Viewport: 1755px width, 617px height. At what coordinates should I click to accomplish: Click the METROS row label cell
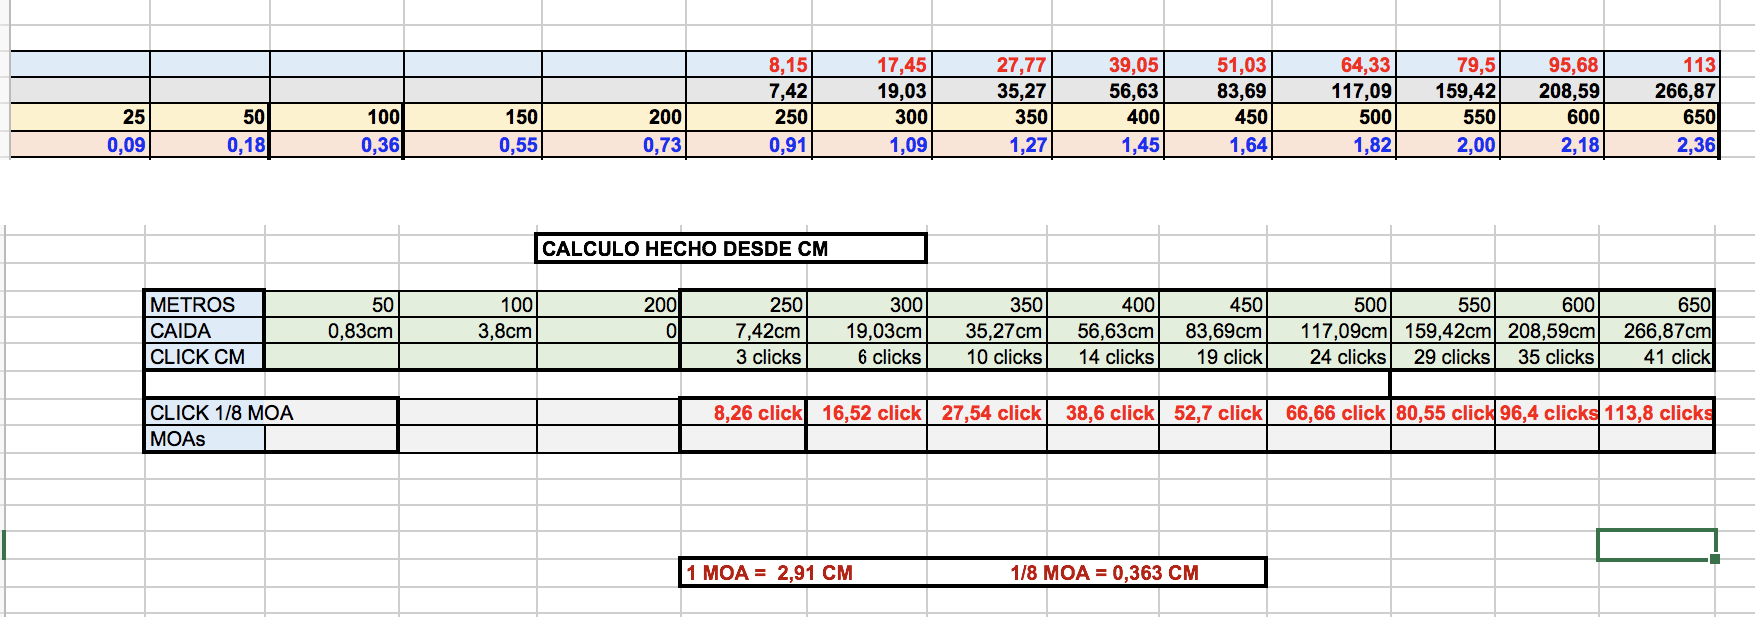pyautogui.click(x=204, y=304)
